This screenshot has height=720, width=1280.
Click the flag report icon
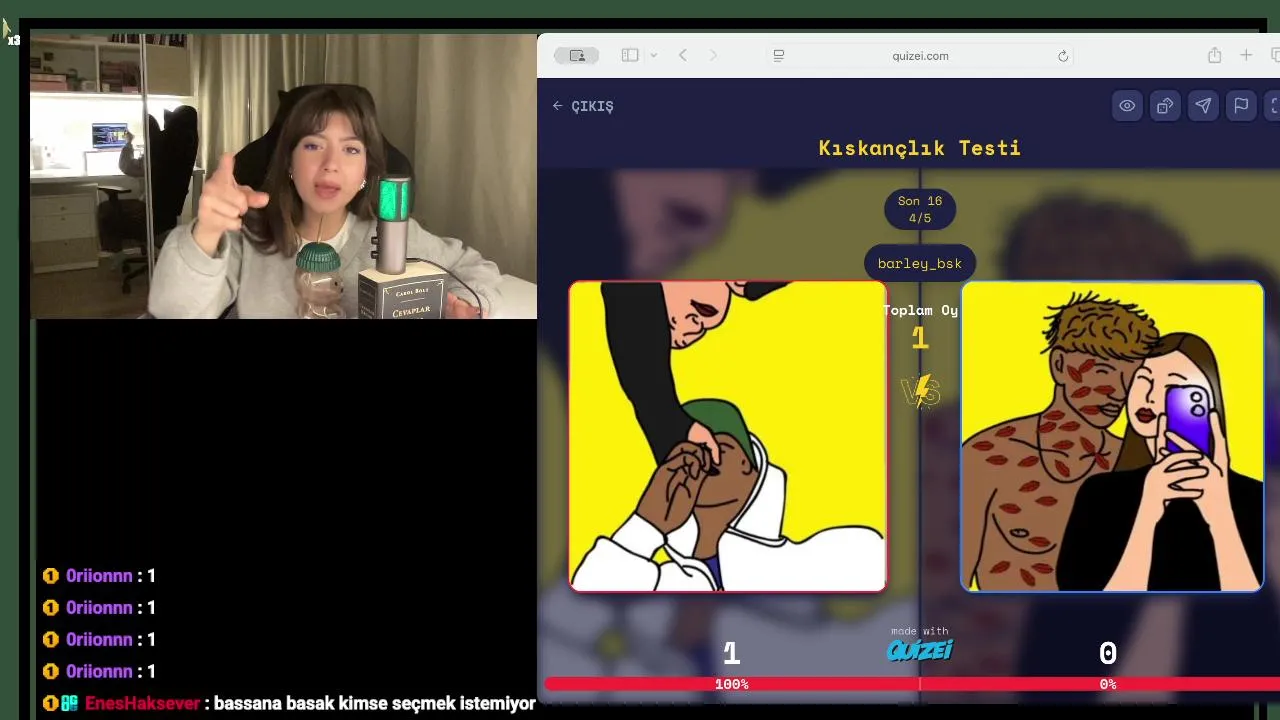[1241, 106]
